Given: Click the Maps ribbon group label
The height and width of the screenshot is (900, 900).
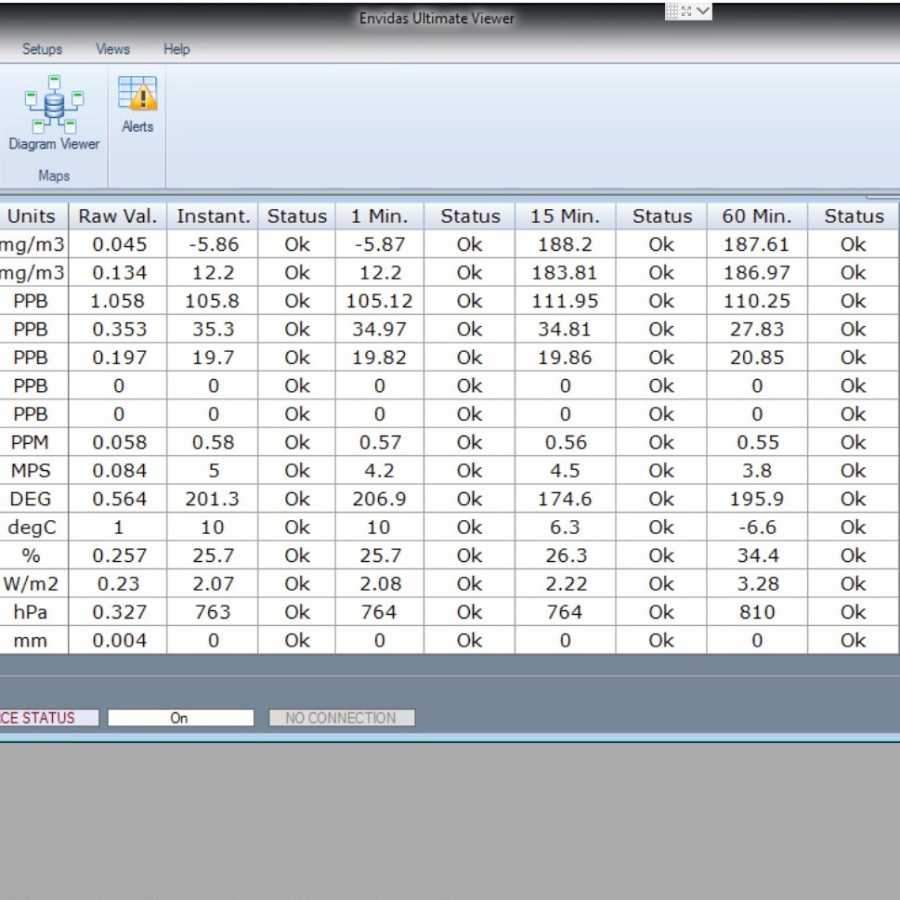Looking at the screenshot, I should pos(54,176).
